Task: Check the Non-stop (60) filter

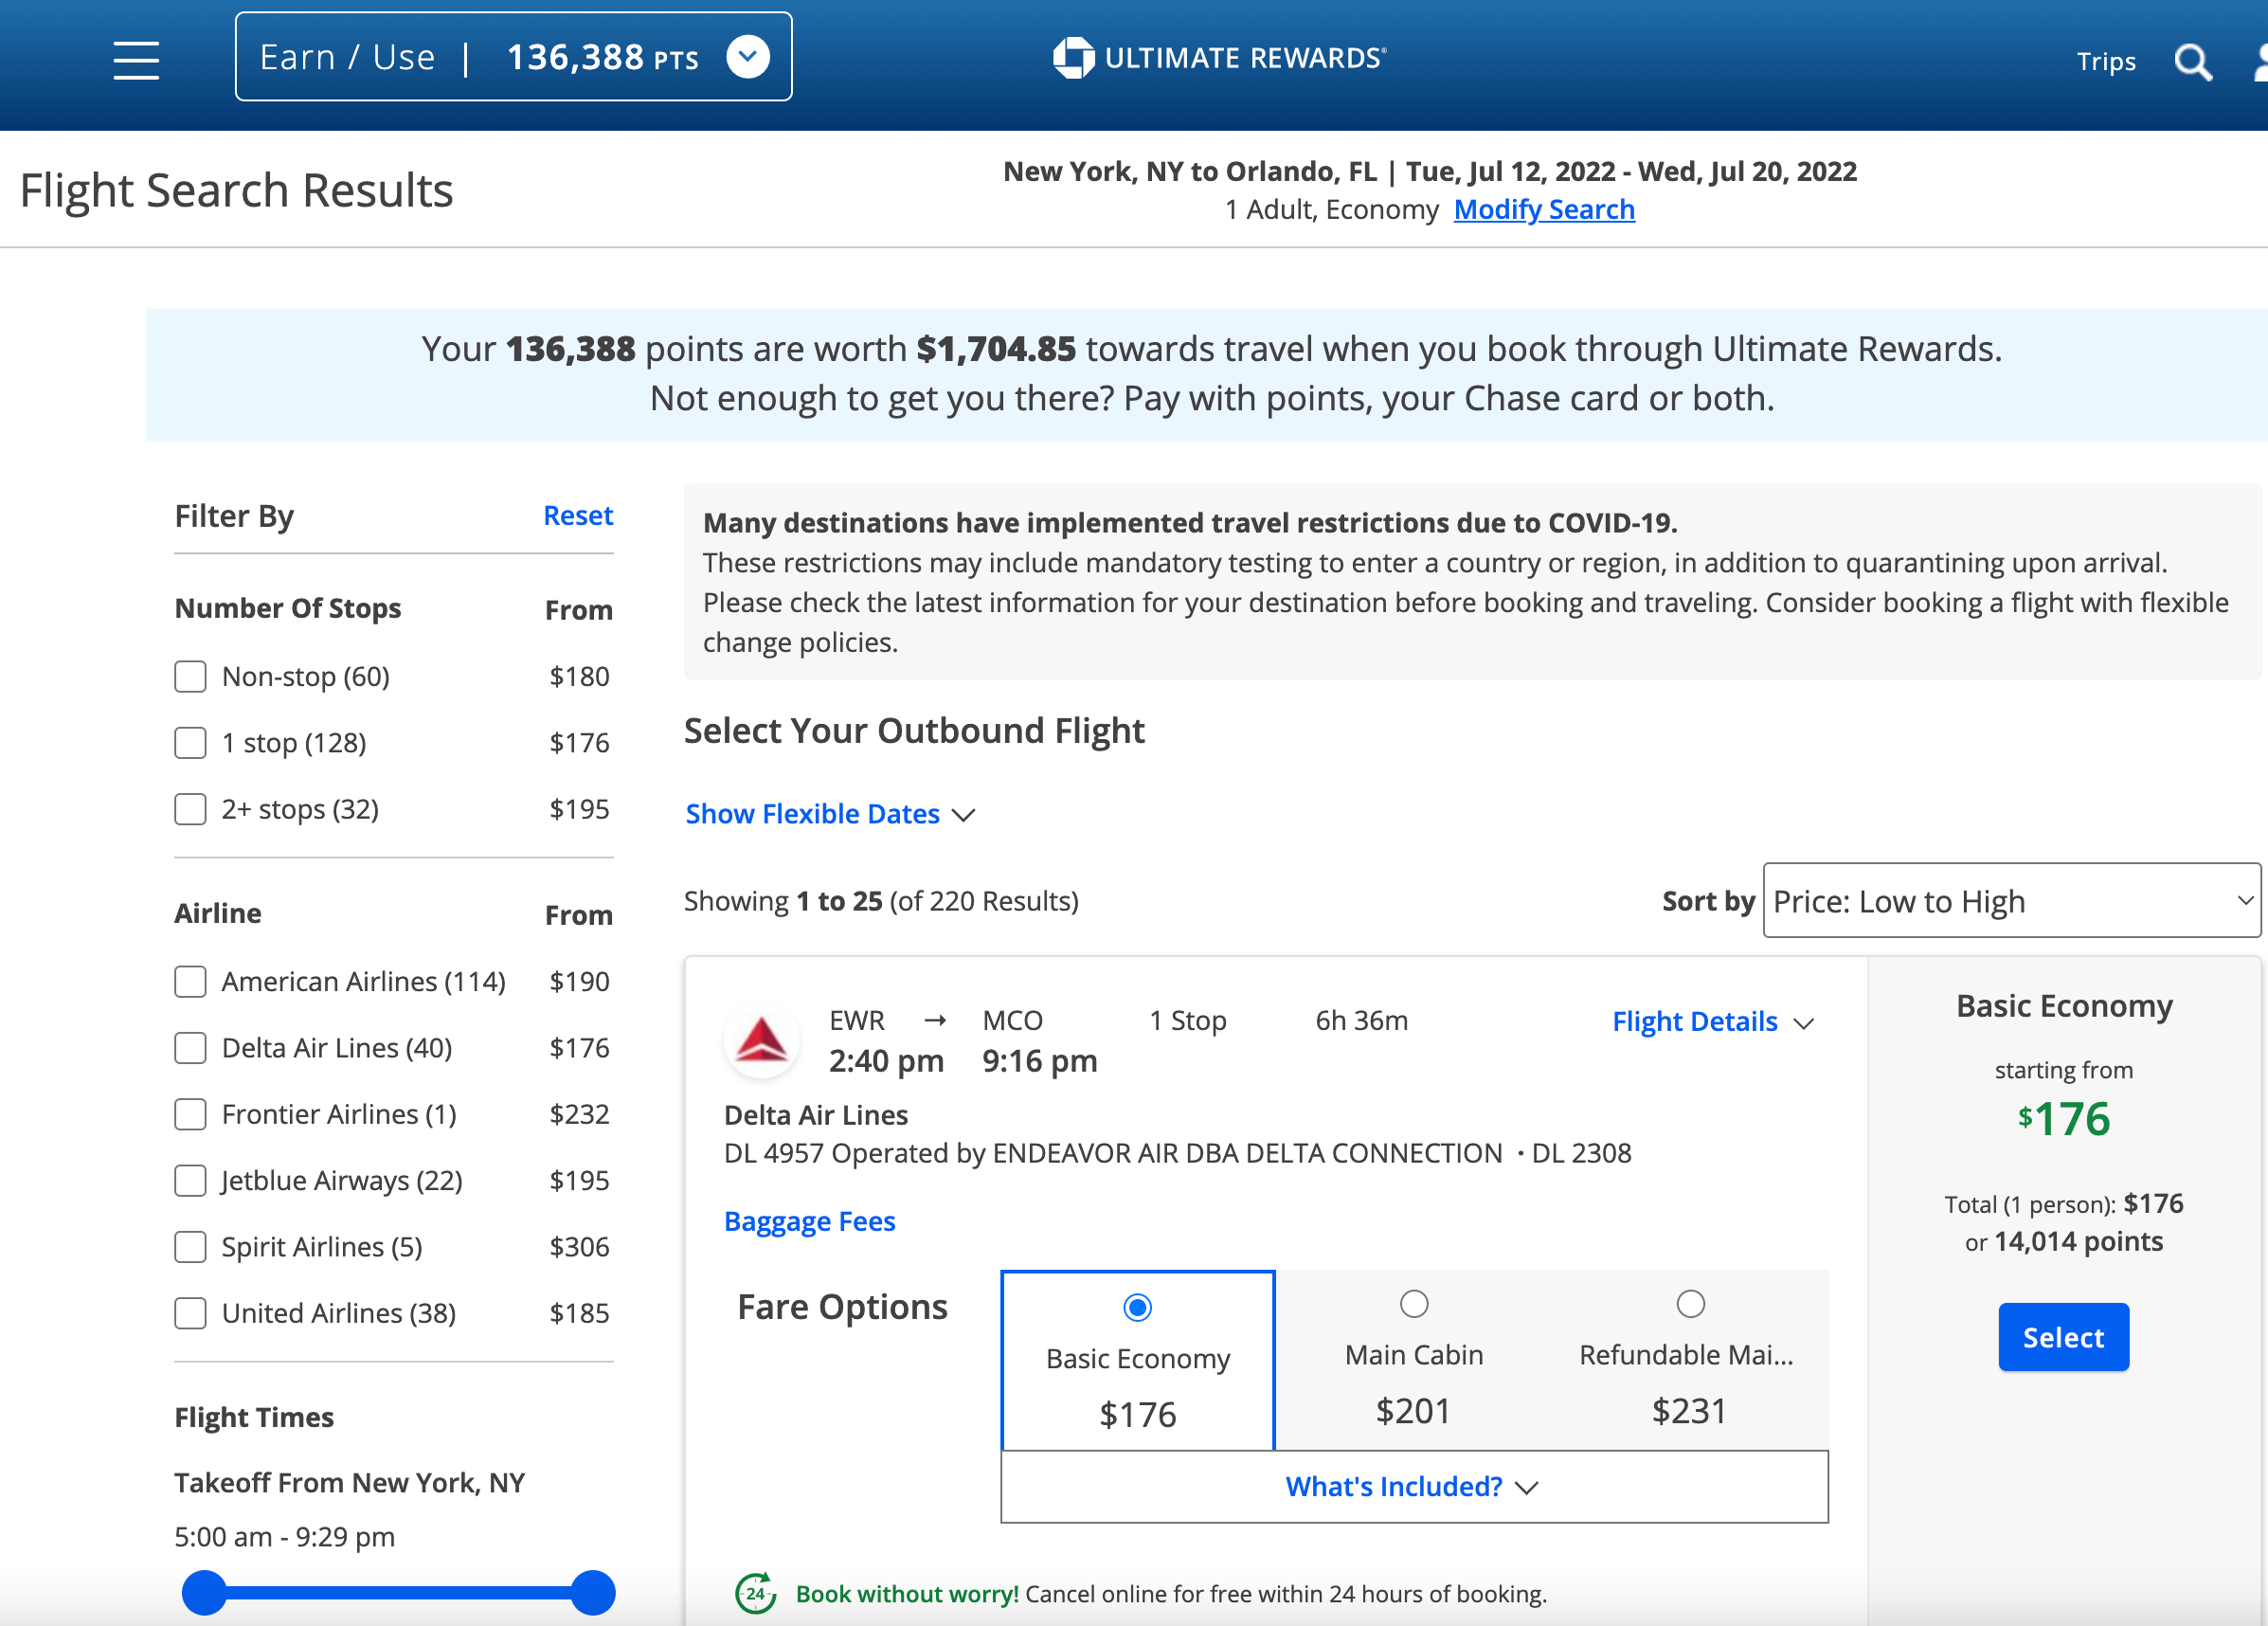Action: pyautogui.click(x=190, y=677)
